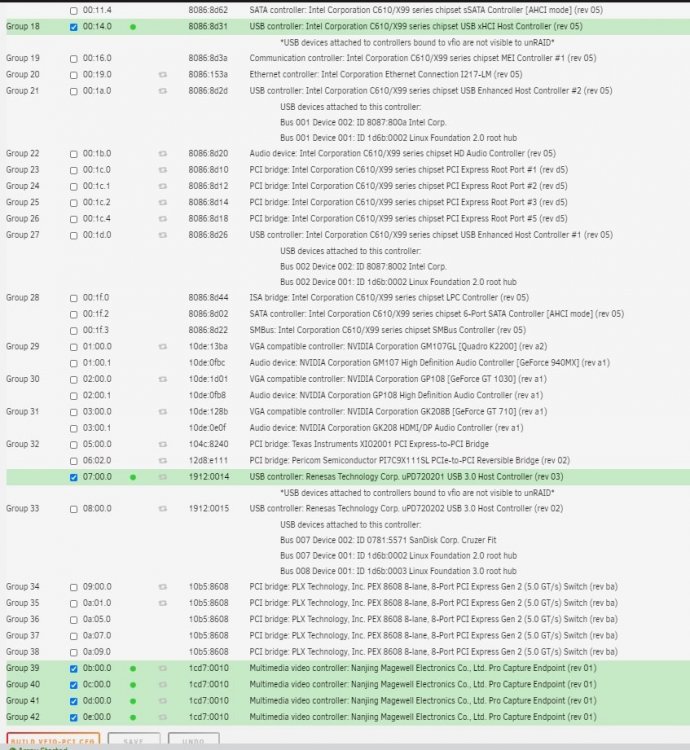Click the reset icon for USB controller 00:1d.0
This screenshot has height=750, width=690.
163,235
